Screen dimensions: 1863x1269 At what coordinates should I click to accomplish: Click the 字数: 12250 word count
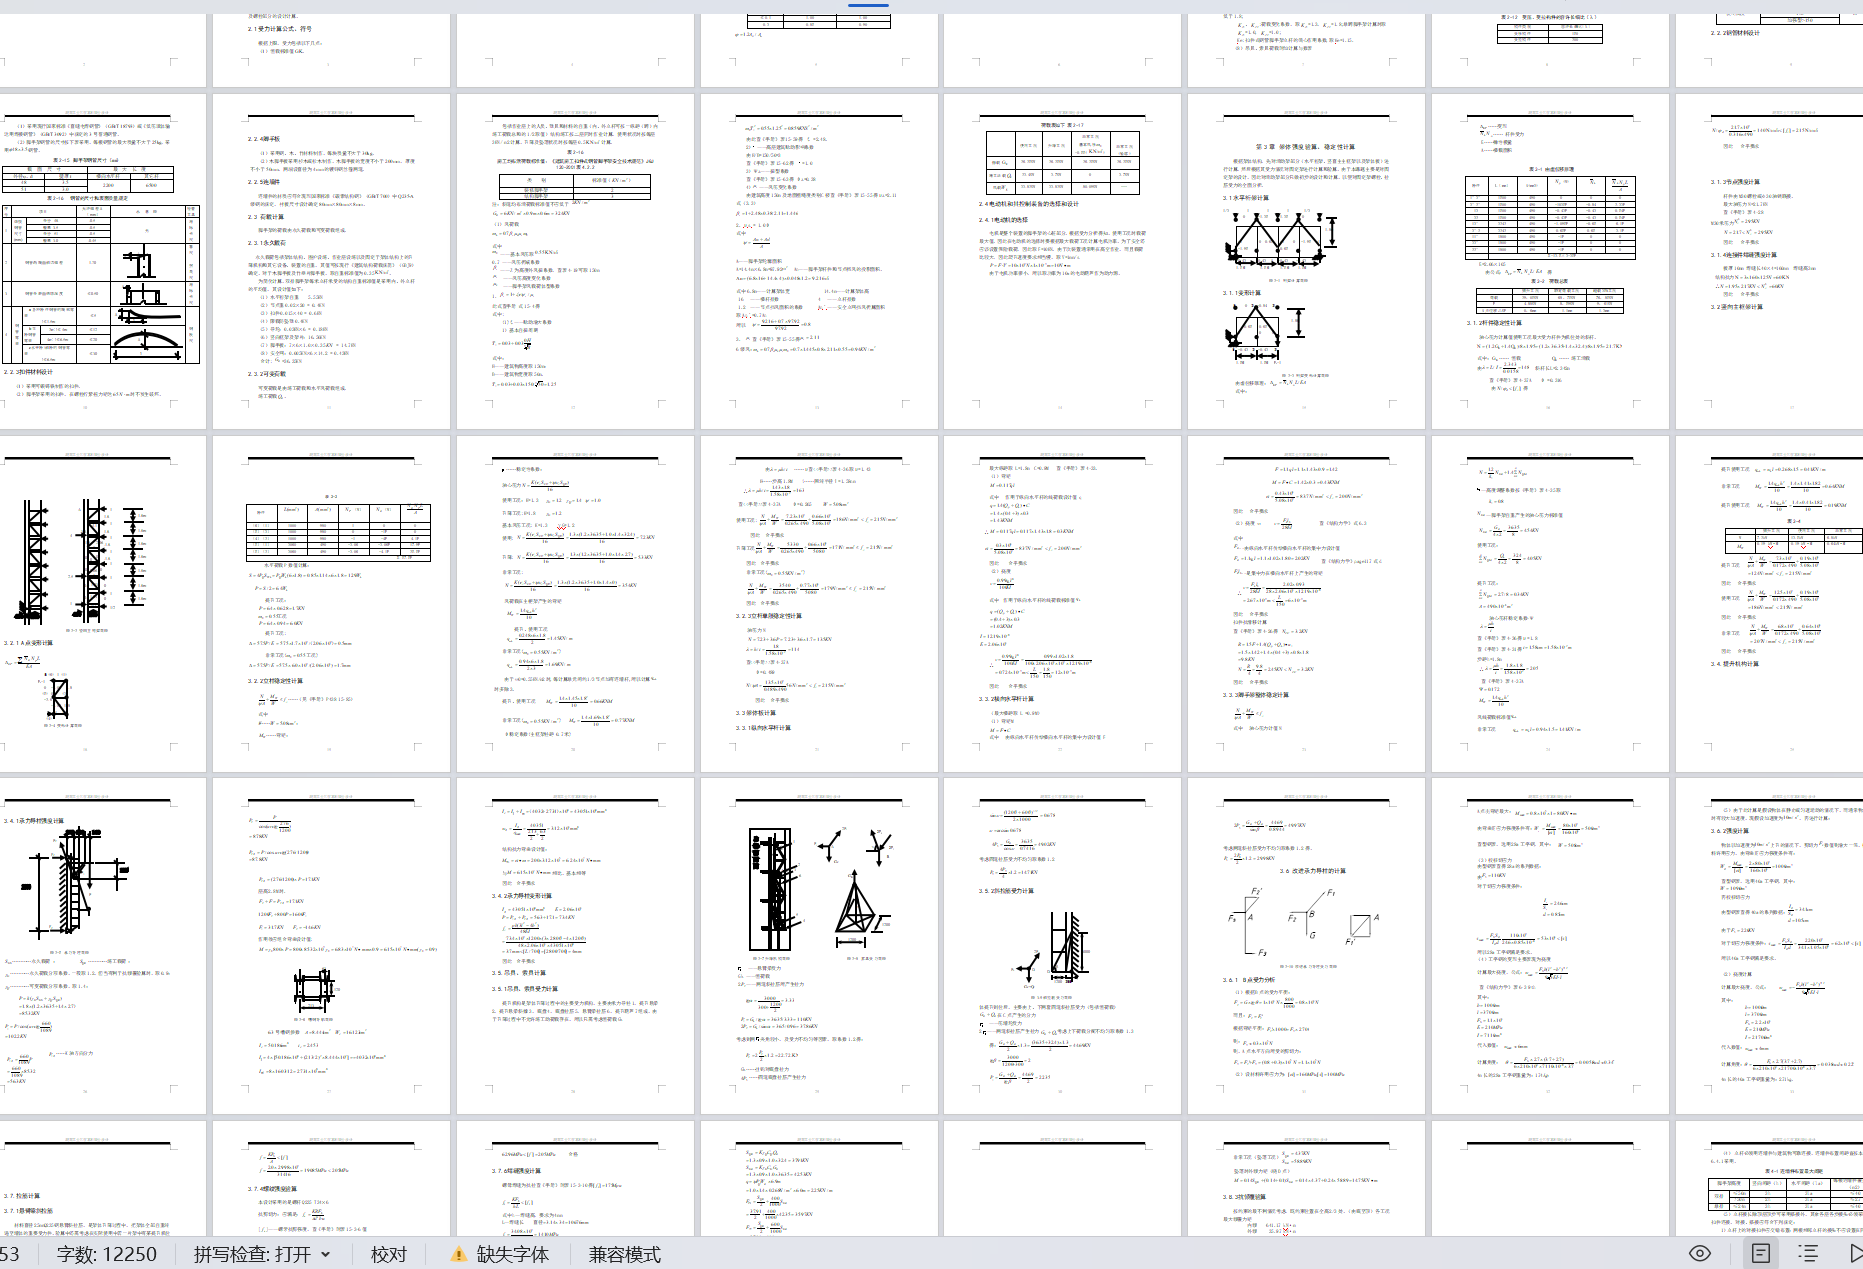pos(107,1254)
